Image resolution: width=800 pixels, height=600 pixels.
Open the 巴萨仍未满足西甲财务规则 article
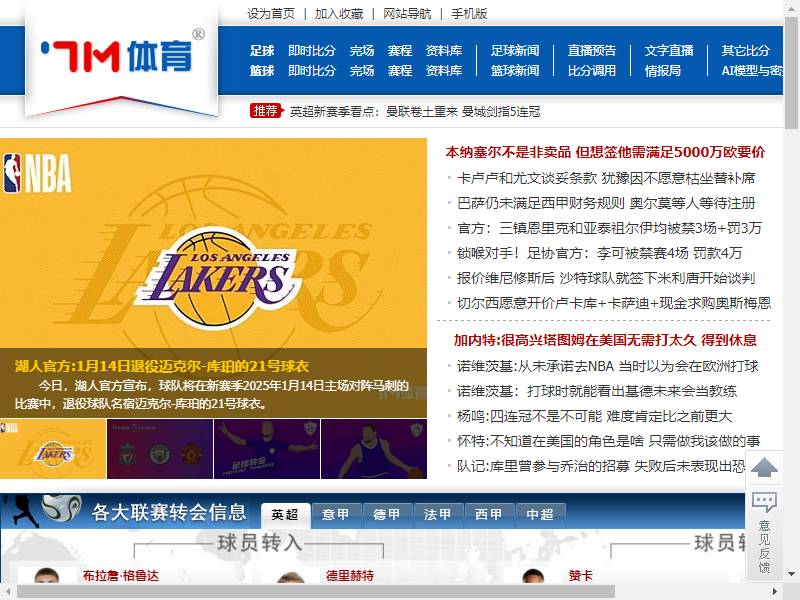(x=606, y=203)
